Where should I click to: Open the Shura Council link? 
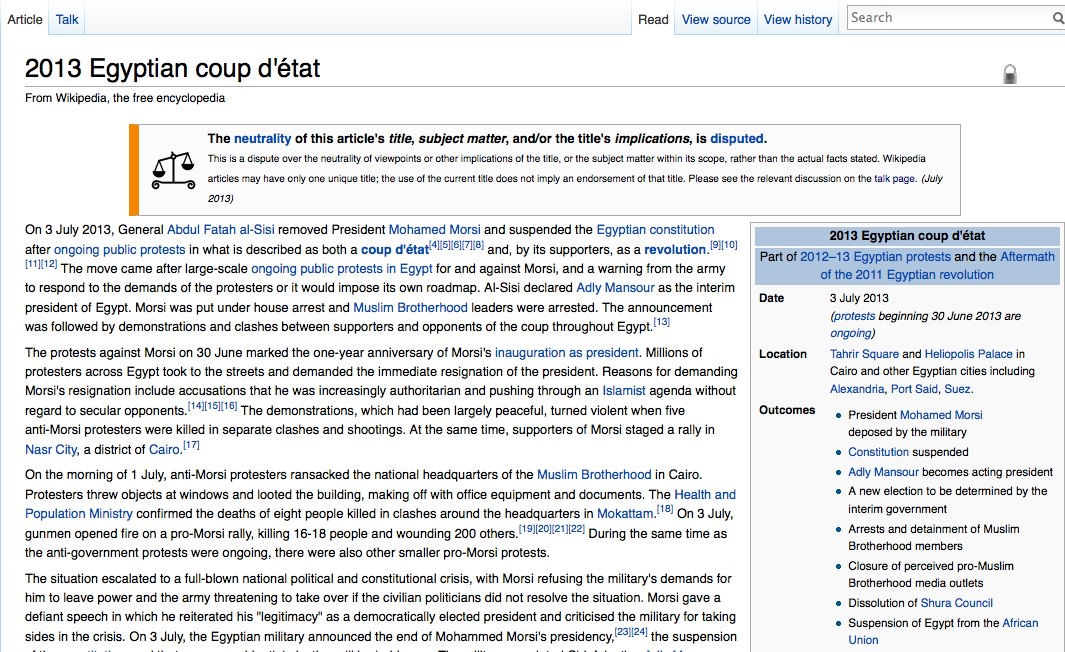[x=956, y=603]
